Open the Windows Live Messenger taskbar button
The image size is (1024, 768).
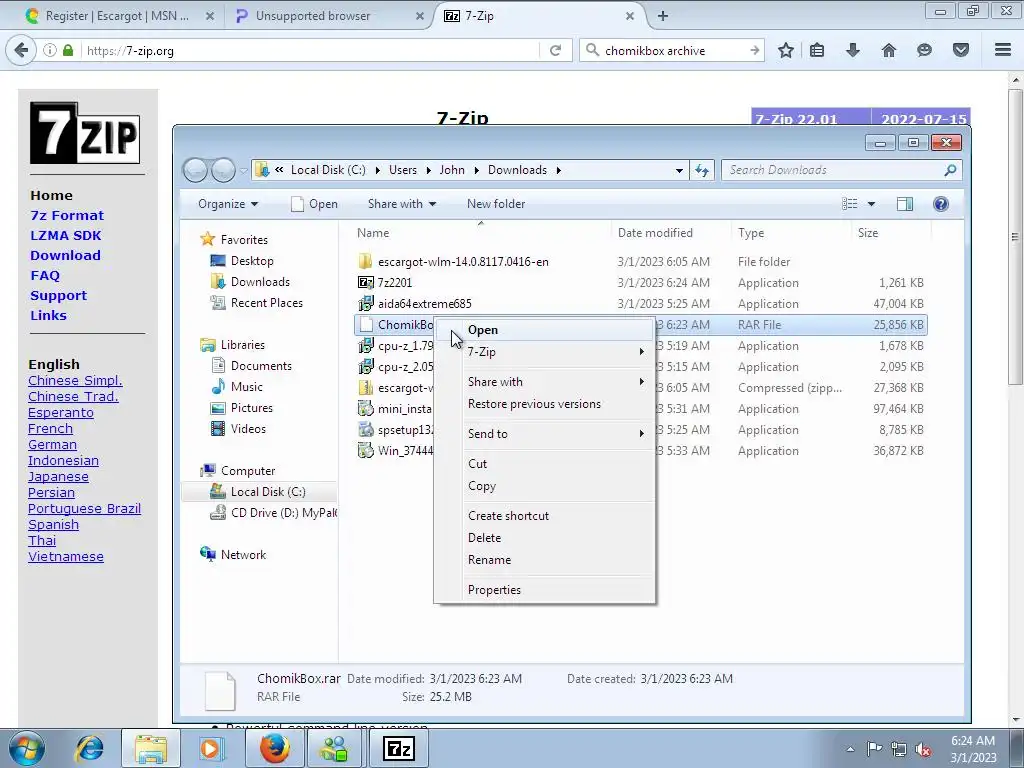click(x=335, y=748)
